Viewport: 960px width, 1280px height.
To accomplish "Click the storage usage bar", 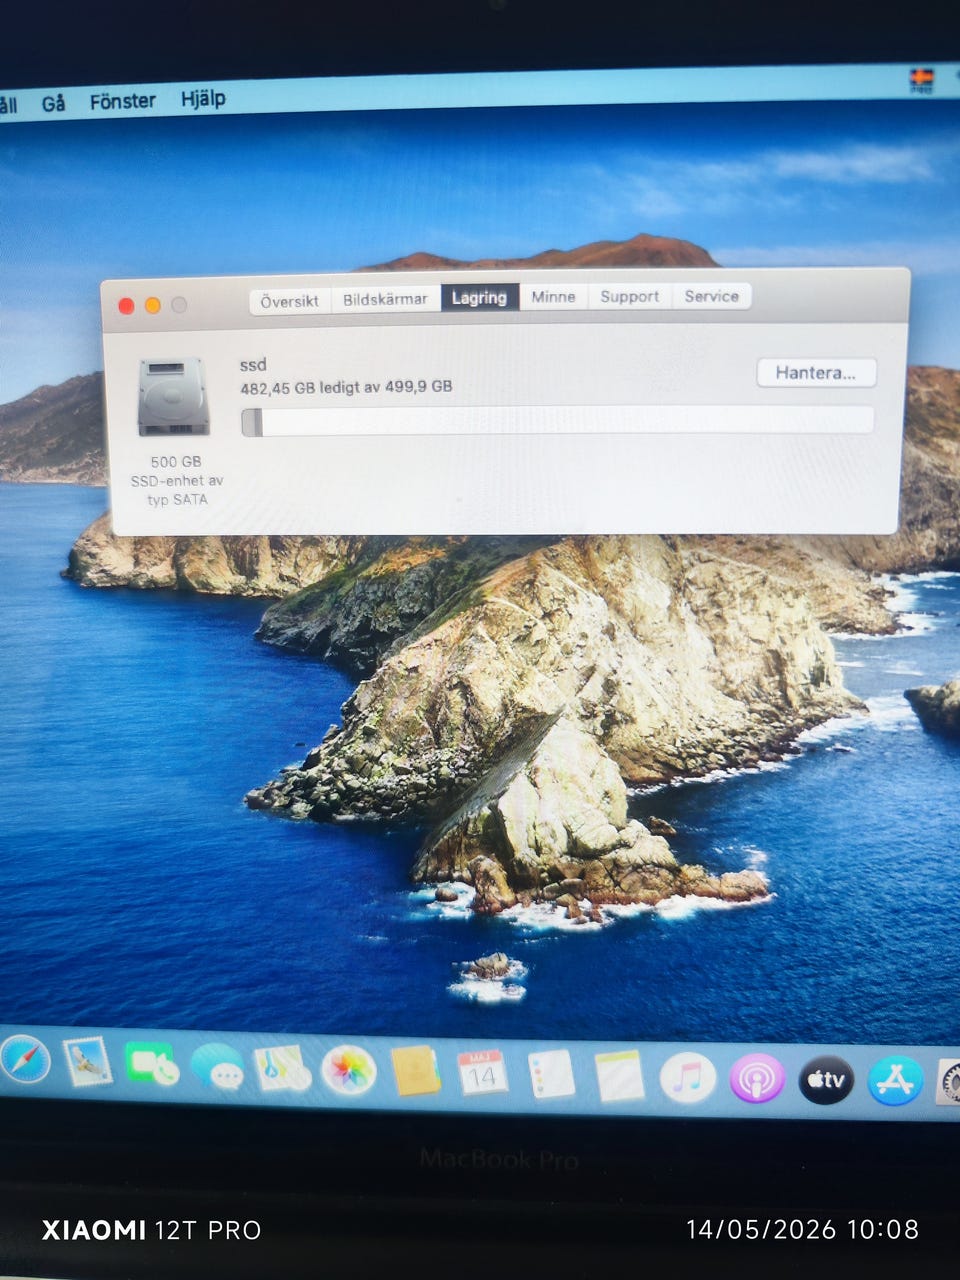I will pyautogui.click(x=558, y=421).
